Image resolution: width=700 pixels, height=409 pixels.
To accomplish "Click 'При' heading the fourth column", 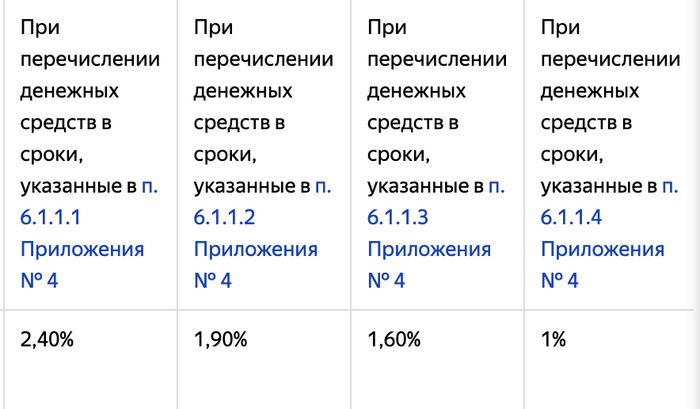I will click(x=560, y=29).
